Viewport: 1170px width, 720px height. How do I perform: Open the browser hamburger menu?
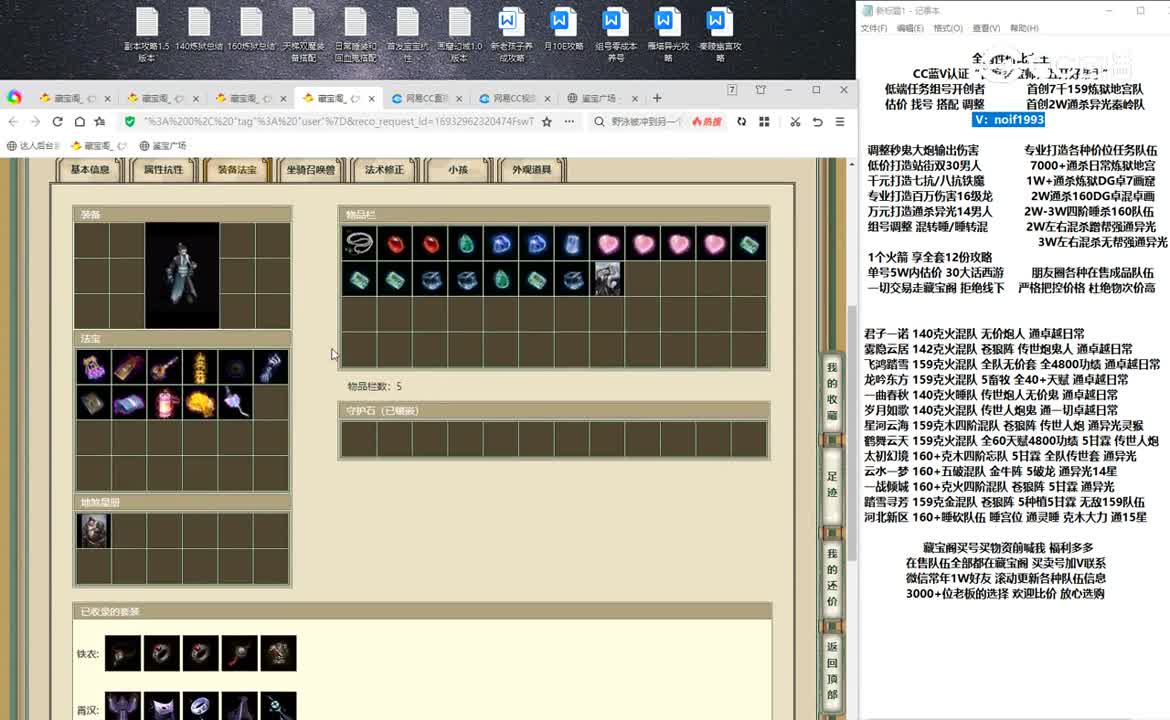pos(839,122)
